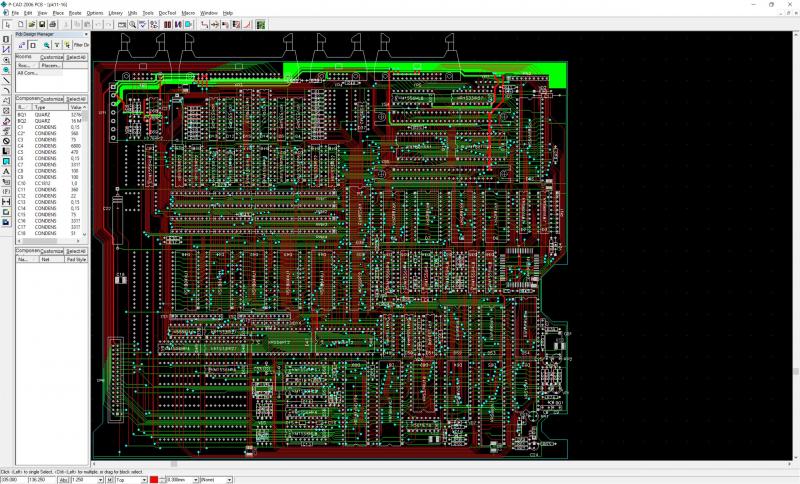The height and width of the screenshot is (484, 800).
Task: Toggle the M button in status bar
Action: click(x=109, y=480)
